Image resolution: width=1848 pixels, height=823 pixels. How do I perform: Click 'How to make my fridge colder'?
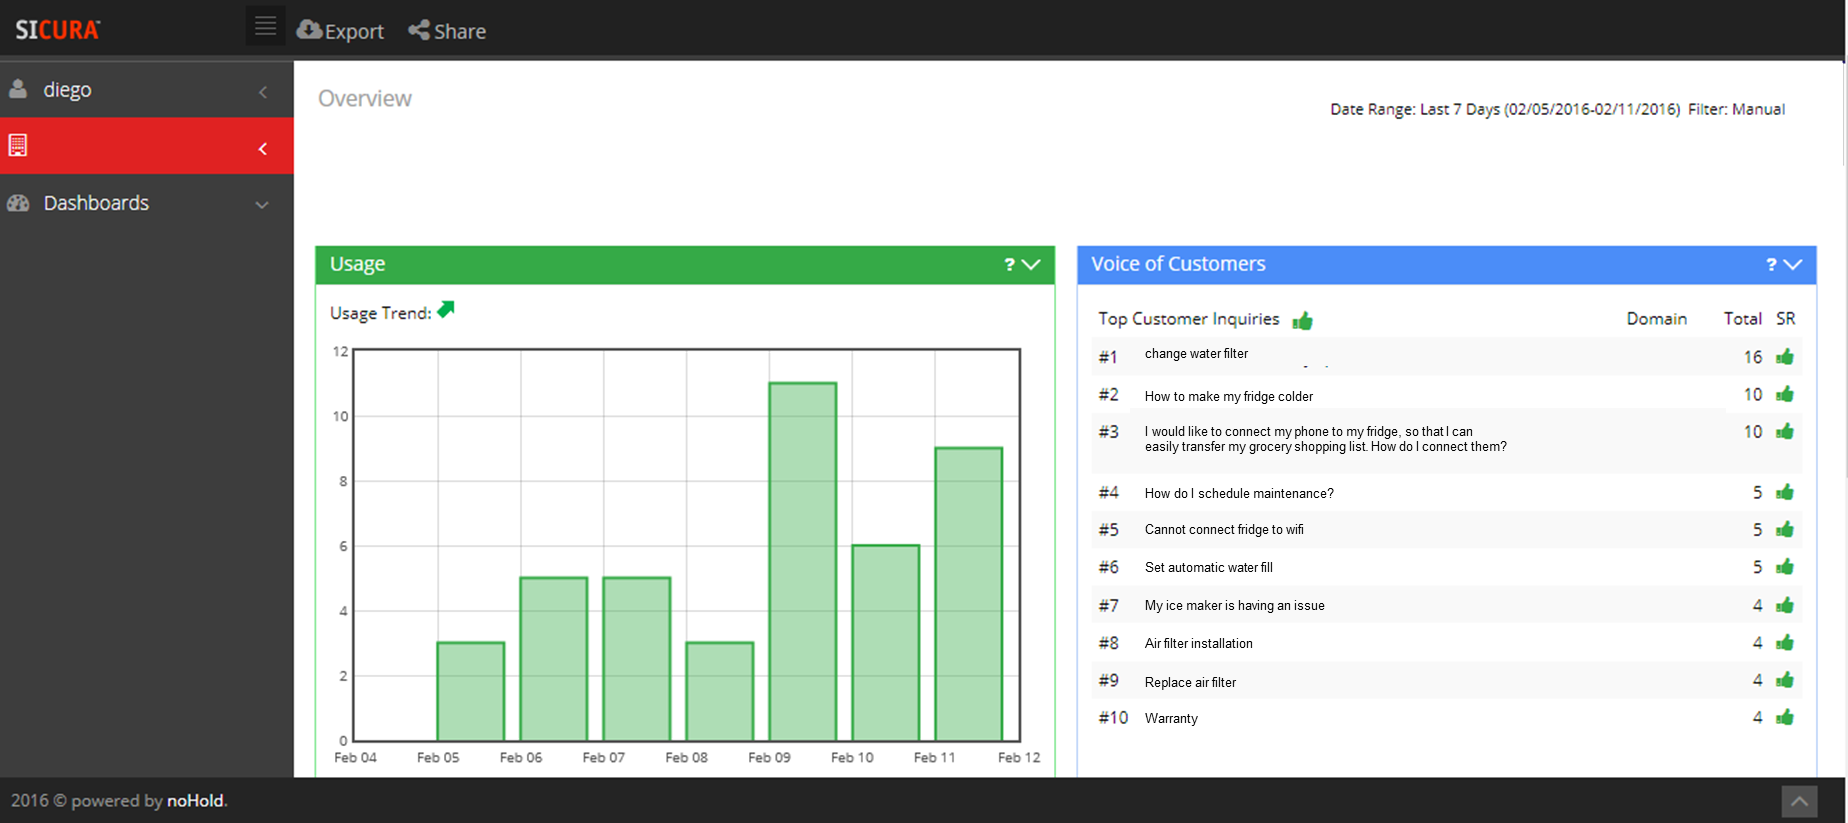point(1228,397)
